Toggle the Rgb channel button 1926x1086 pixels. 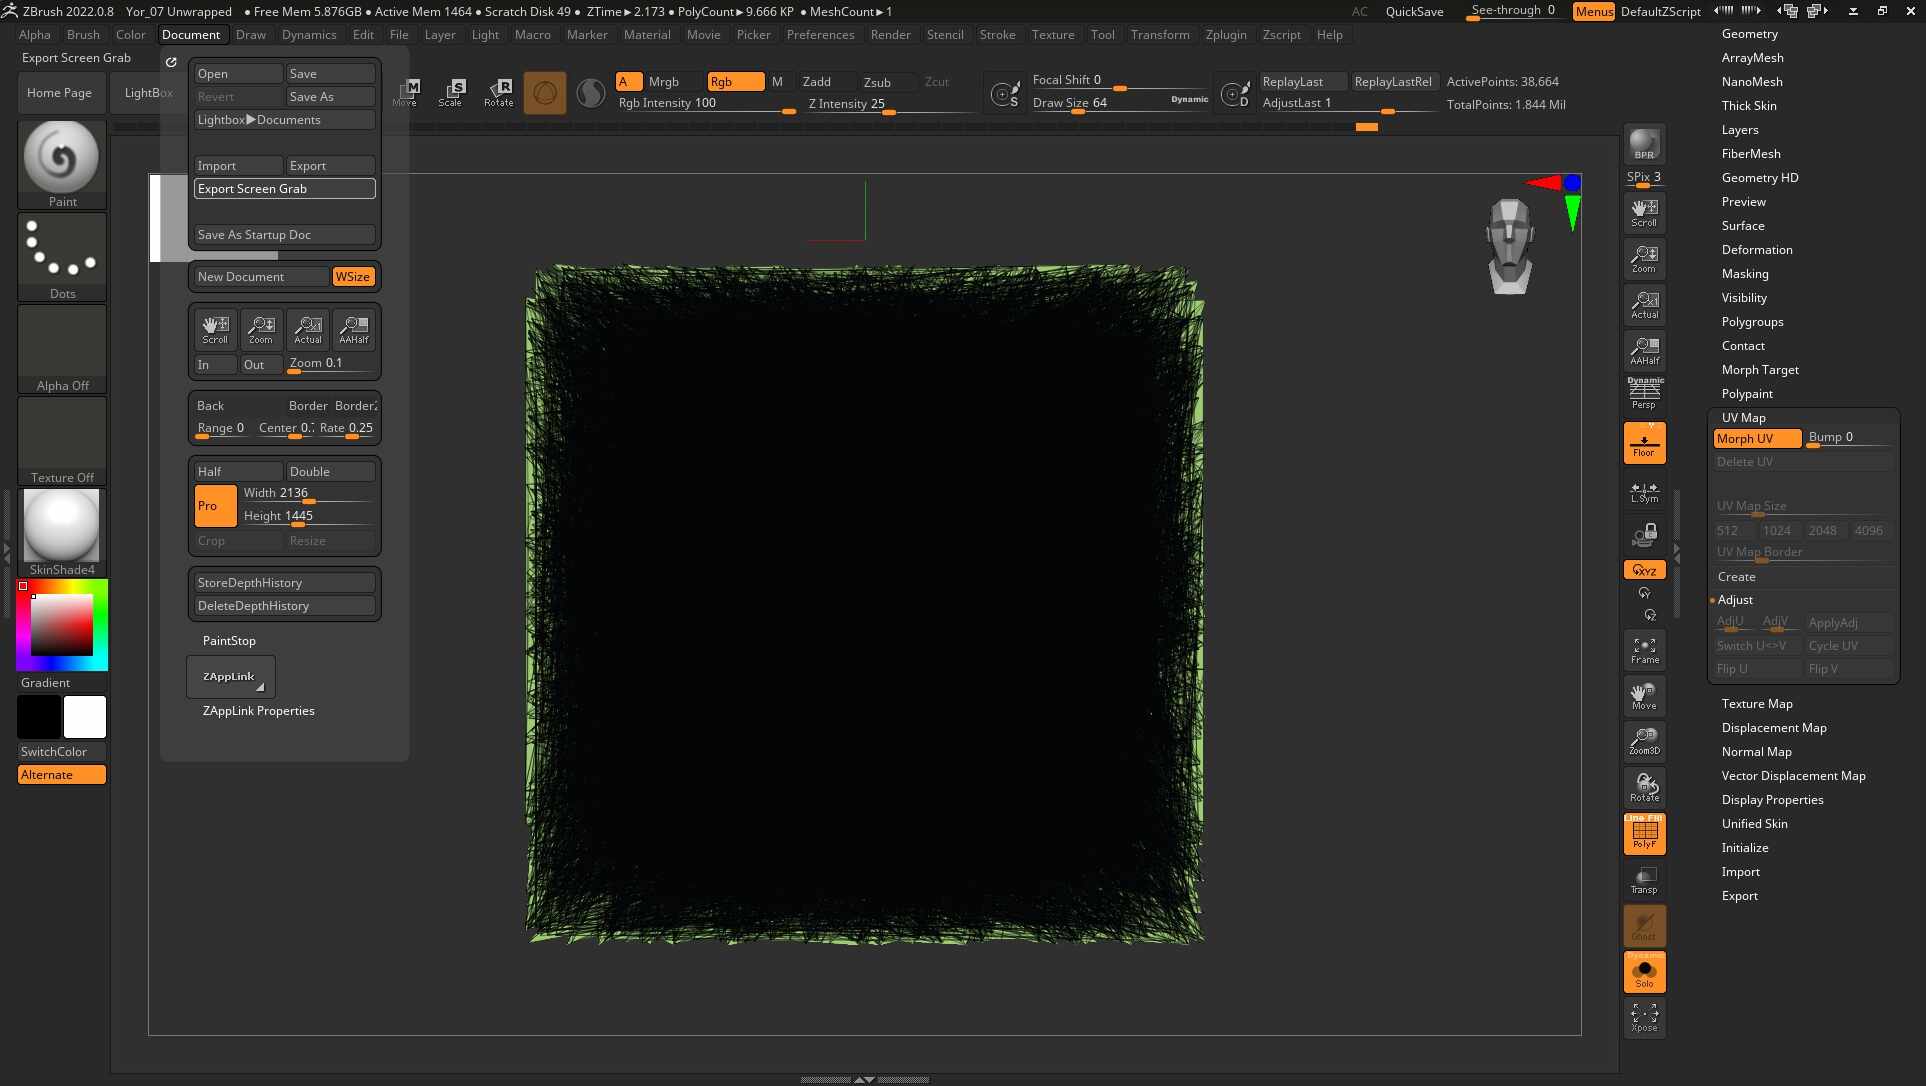735,81
